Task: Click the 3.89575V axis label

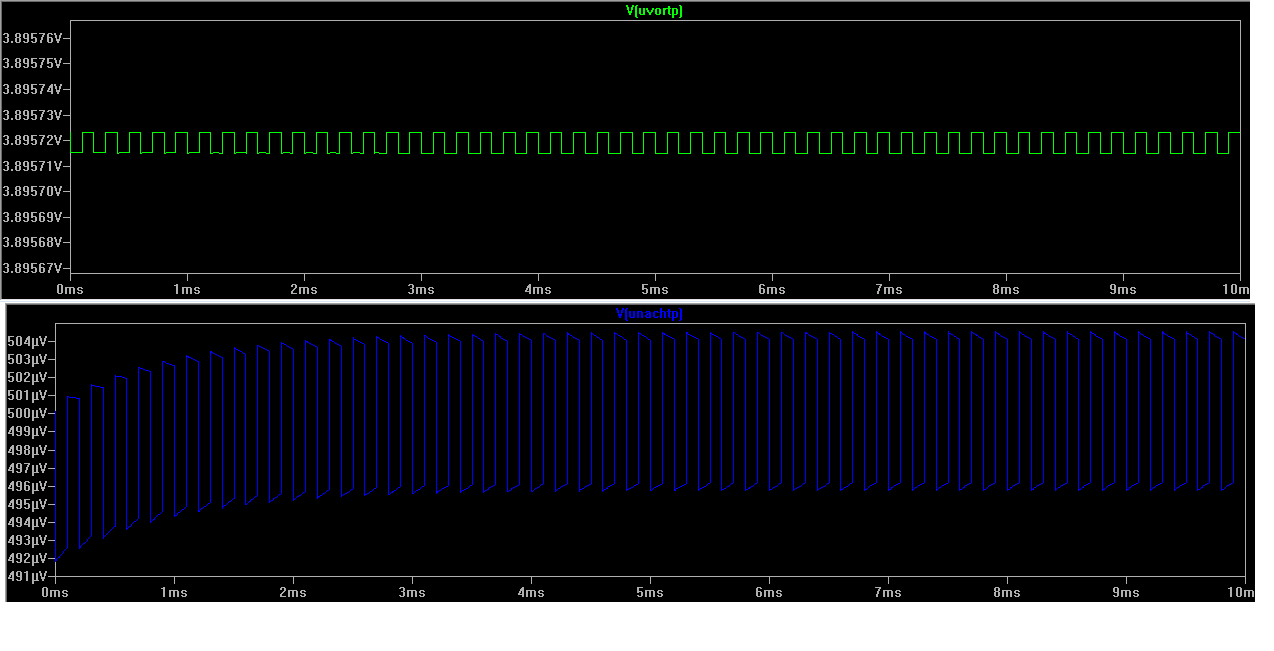Action: click(33, 63)
